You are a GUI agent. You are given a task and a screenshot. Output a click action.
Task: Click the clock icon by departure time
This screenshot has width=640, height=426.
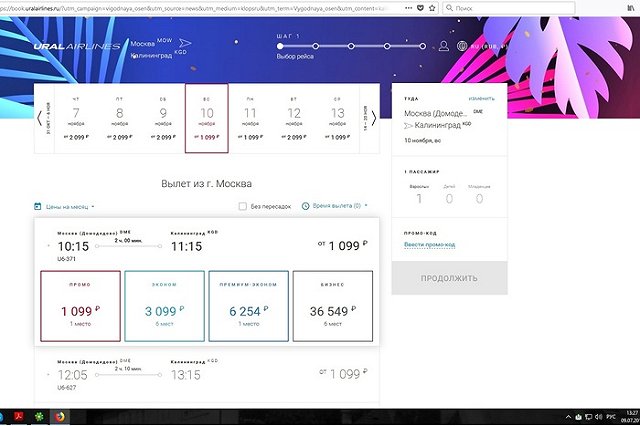click(305, 206)
